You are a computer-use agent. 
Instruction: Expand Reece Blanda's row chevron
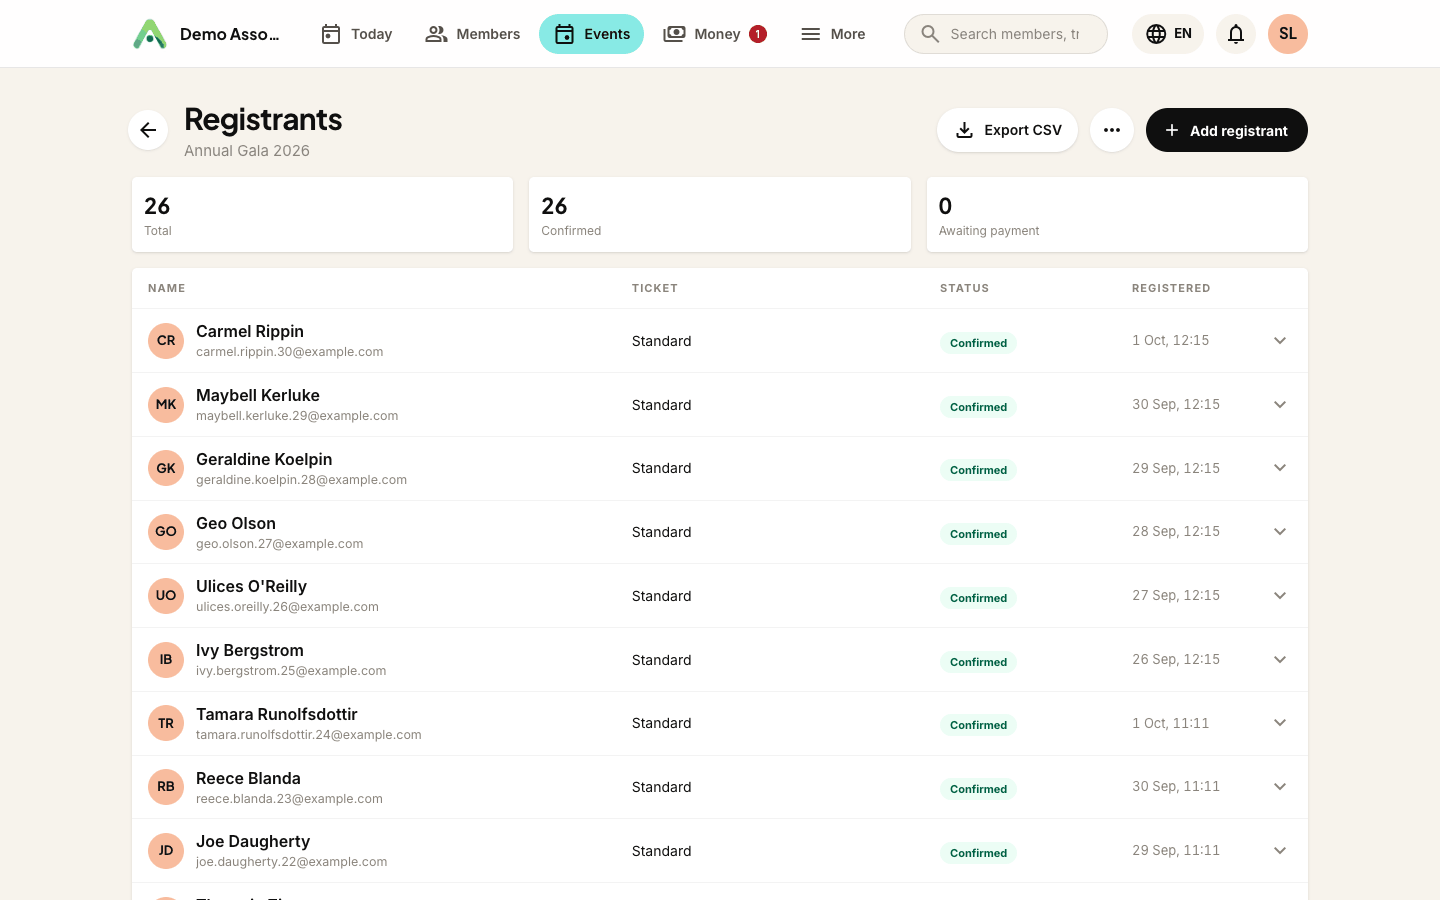(1280, 787)
